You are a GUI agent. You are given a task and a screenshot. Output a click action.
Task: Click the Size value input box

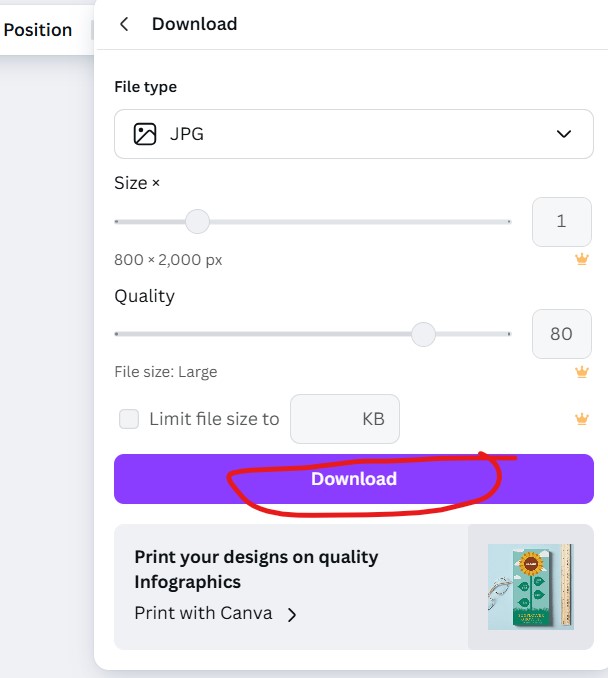tap(561, 221)
